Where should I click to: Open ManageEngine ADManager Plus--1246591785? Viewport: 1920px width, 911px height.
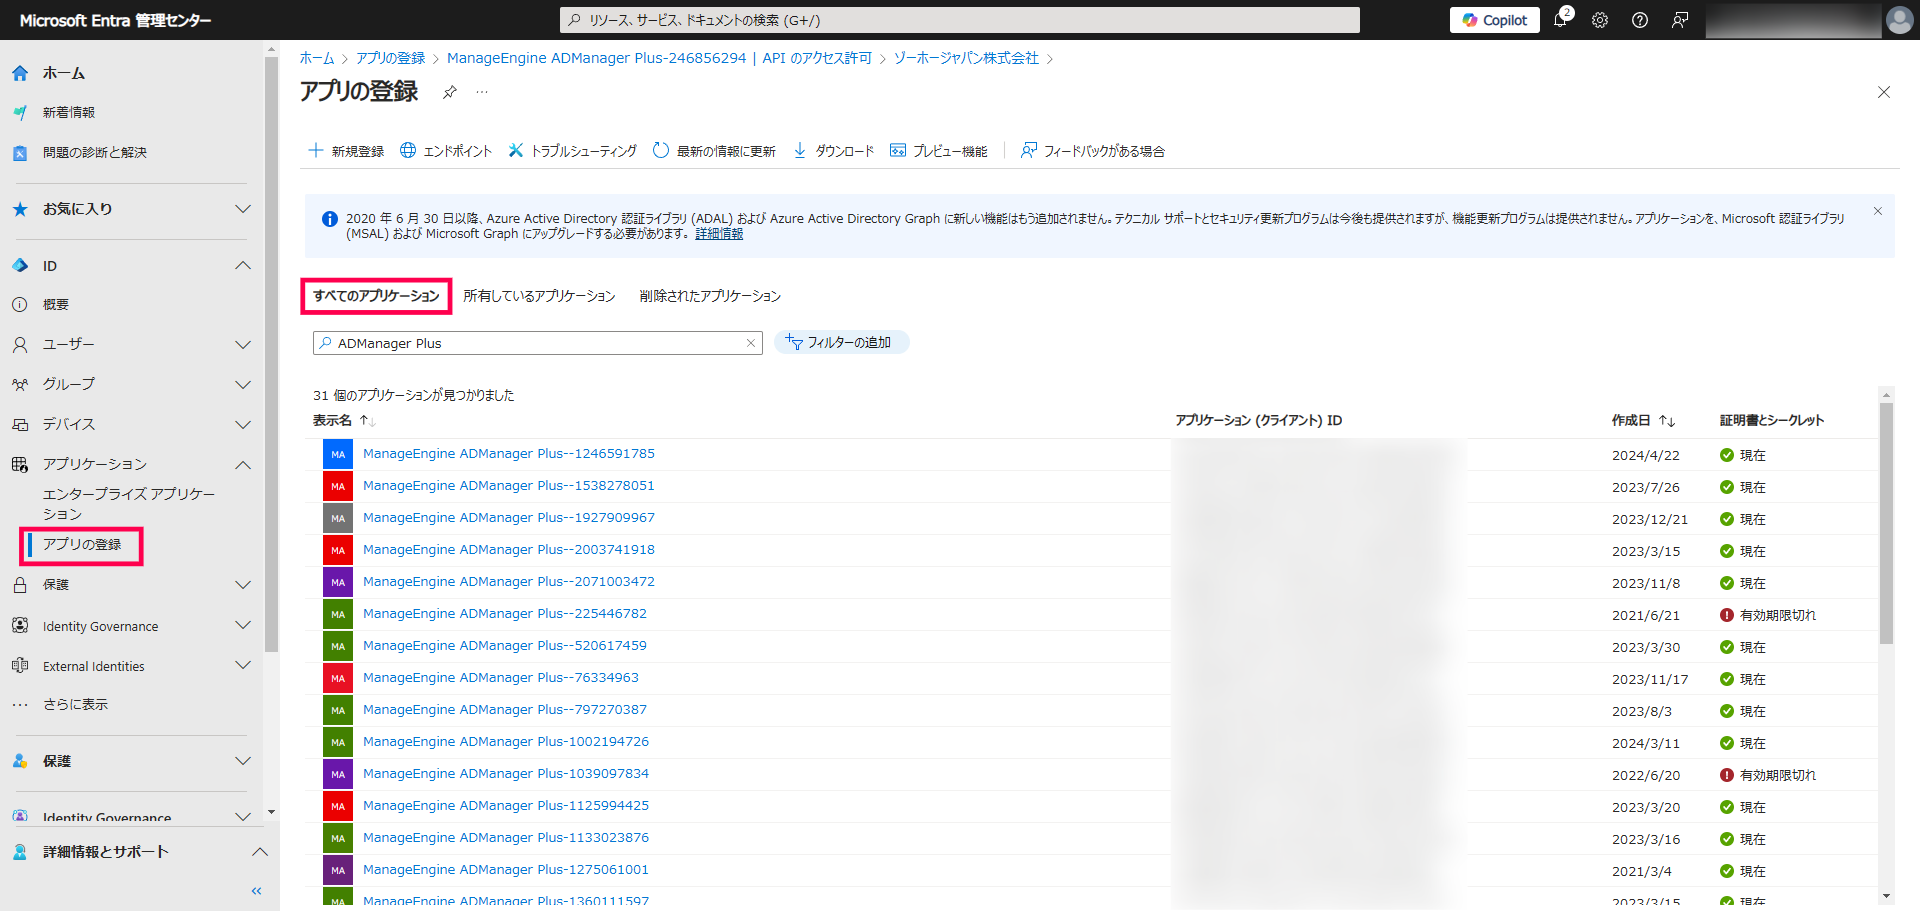tap(509, 454)
